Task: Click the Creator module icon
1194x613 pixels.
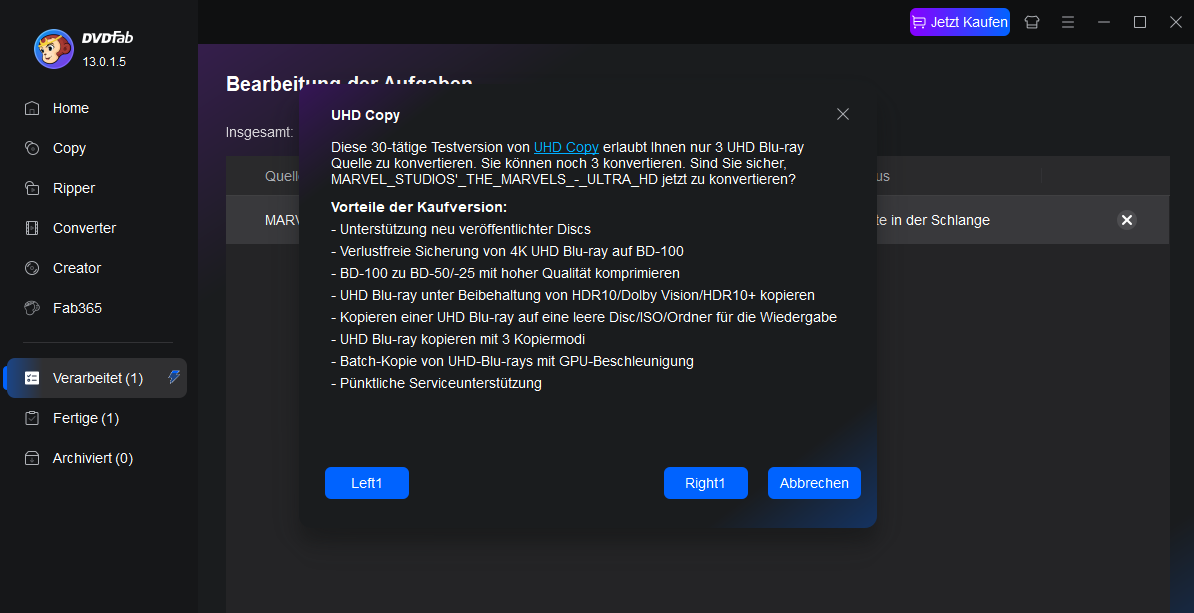Action: click(32, 268)
